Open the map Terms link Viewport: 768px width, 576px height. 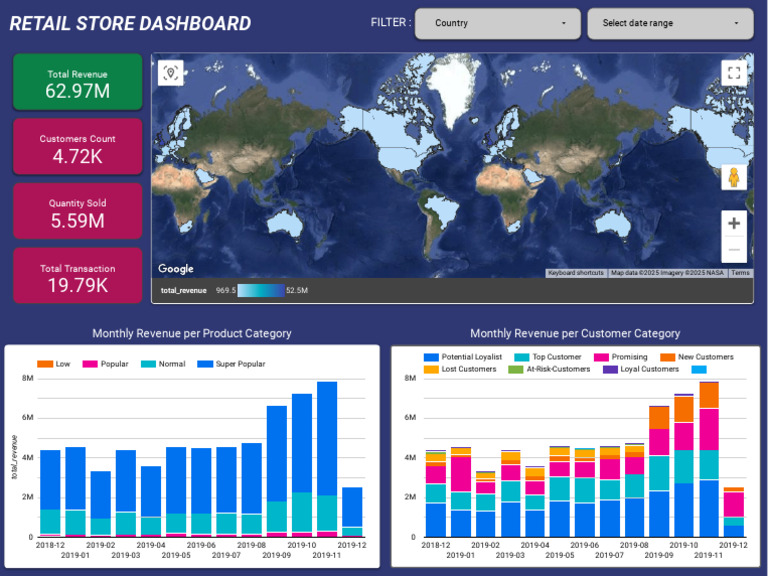point(740,273)
